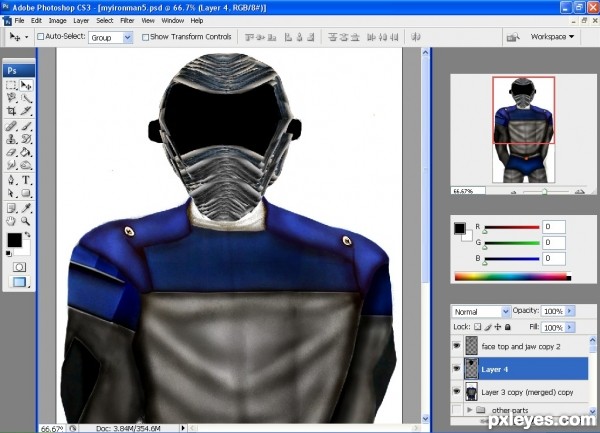Select the Paint Bucket tool

pos(26,152)
